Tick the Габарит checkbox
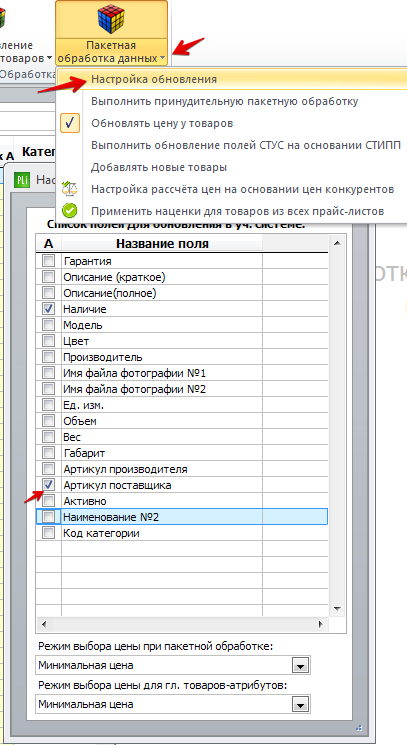The height and width of the screenshot is (745, 407). 48,453
